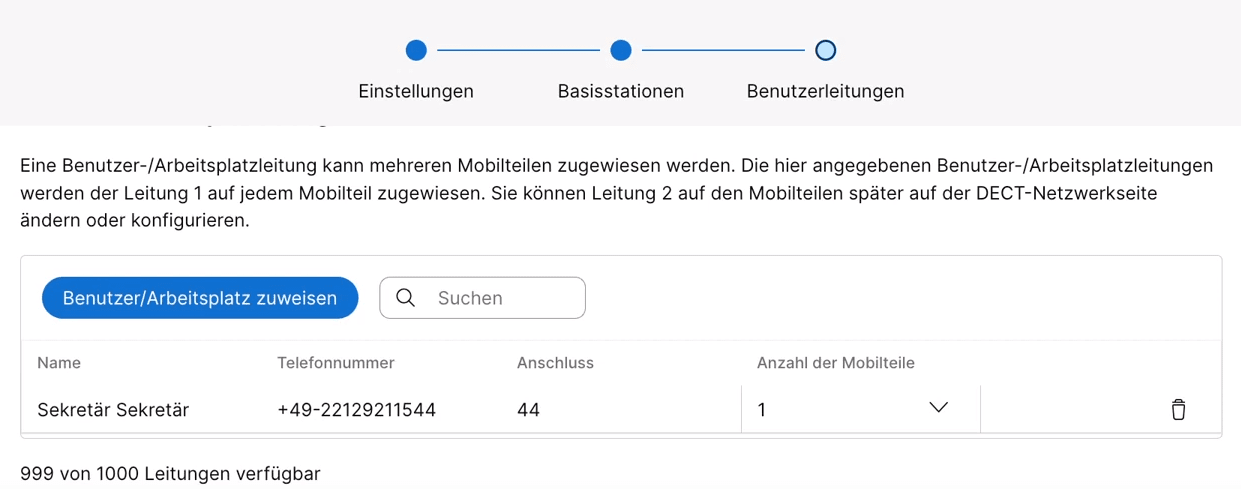Click the text 999 von 1000 Leitungen verfügbar
The height and width of the screenshot is (489, 1241).
click(x=170, y=473)
